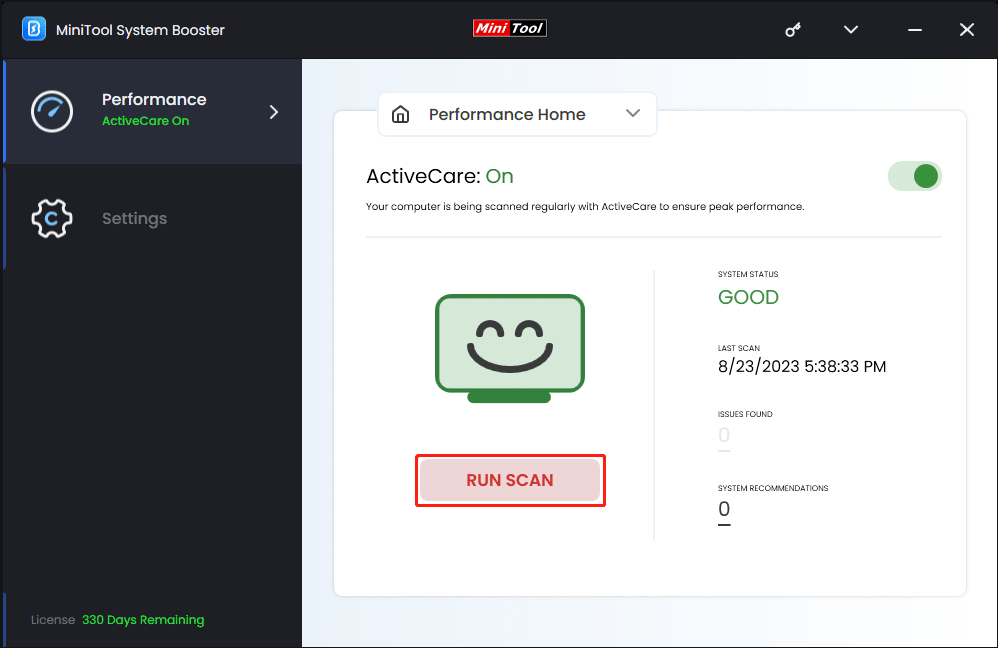Screen dimensions: 998x648
Task: Click the License label in sidebar footer
Action: click(x=53, y=620)
